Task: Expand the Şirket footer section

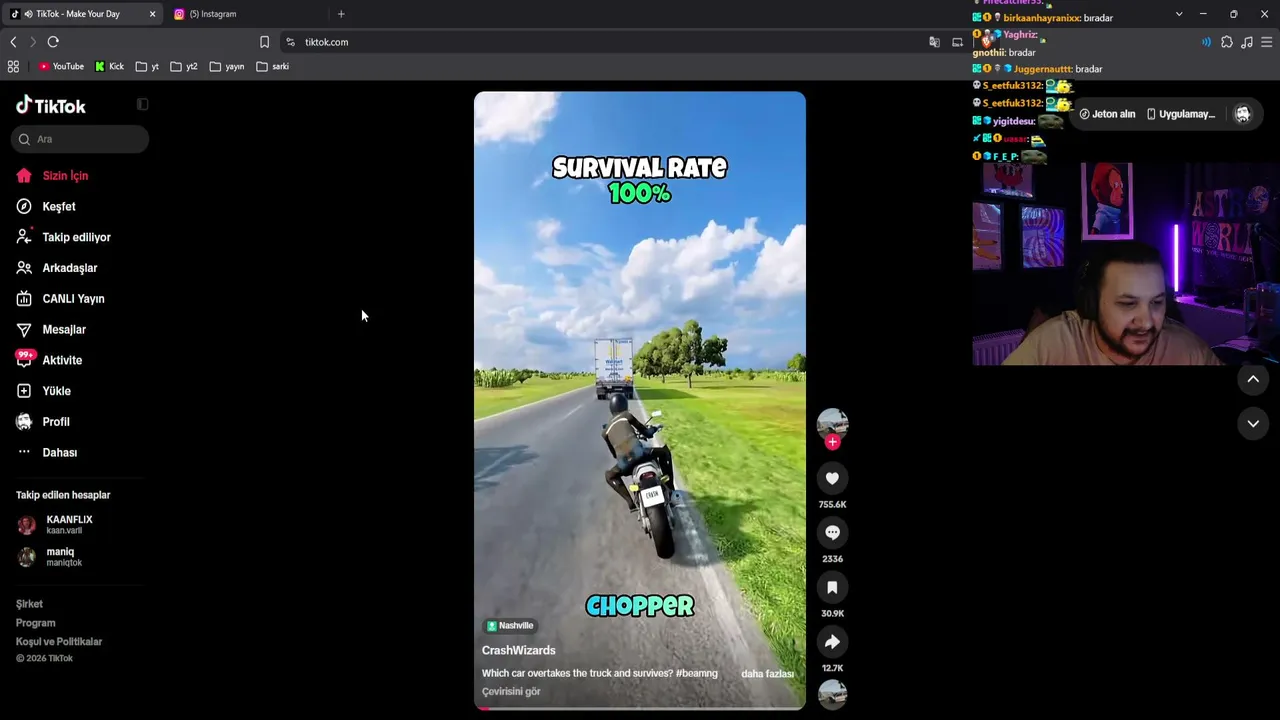Action: [29, 604]
